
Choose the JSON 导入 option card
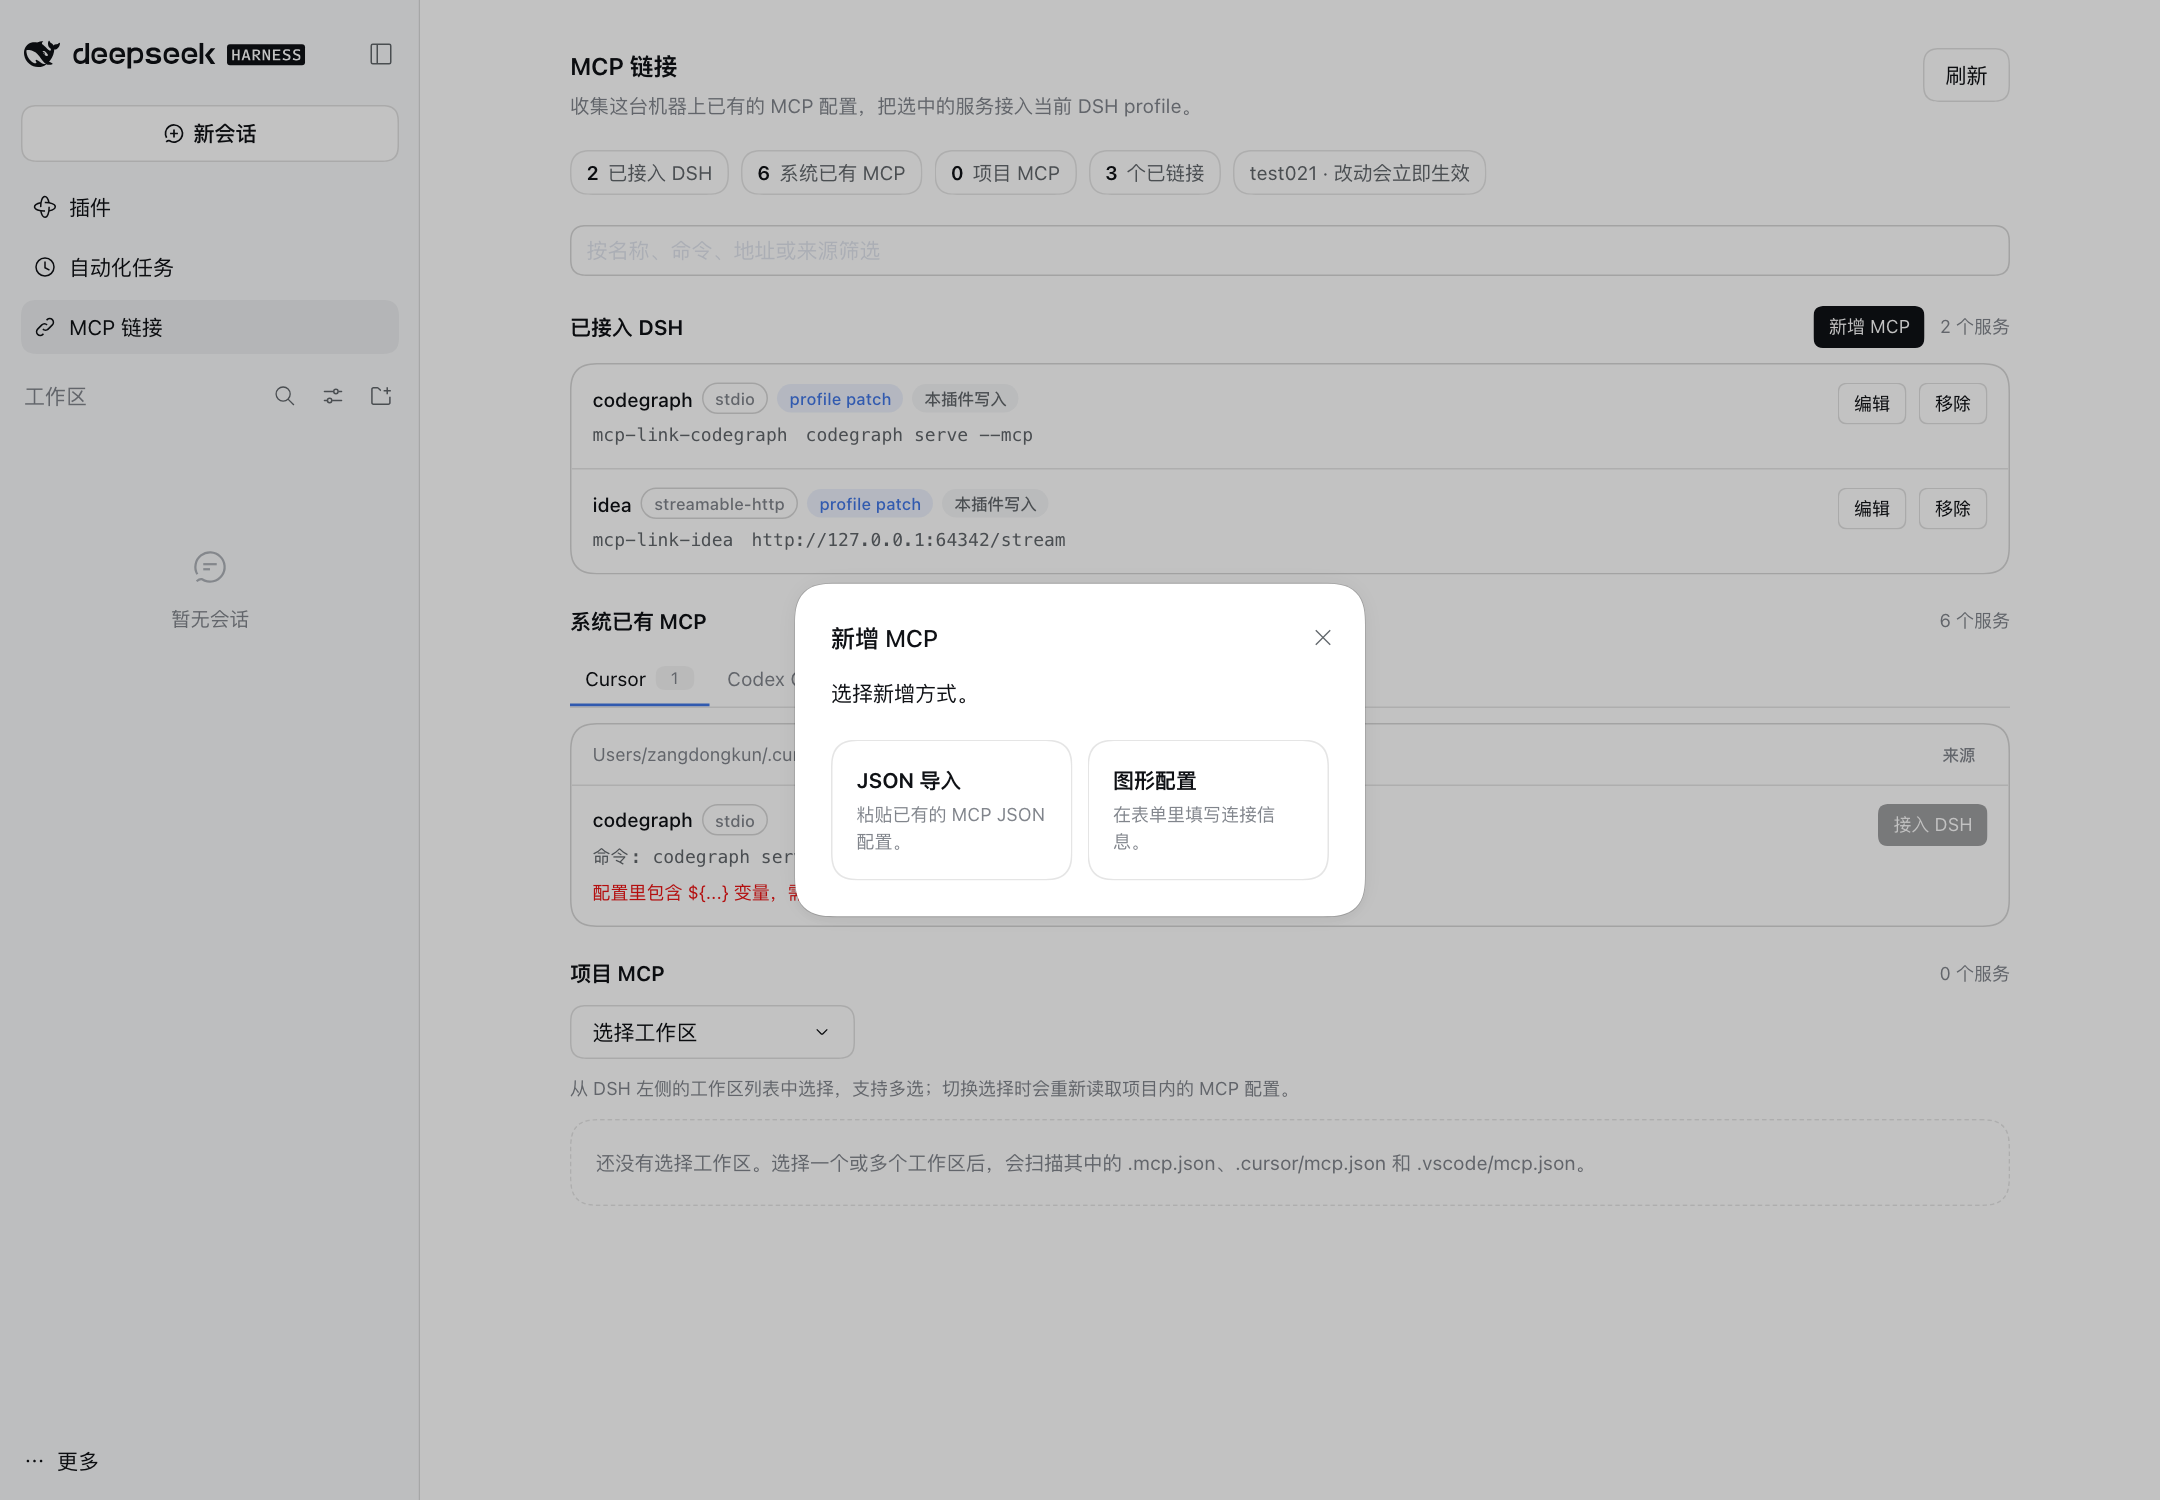[951, 810]
